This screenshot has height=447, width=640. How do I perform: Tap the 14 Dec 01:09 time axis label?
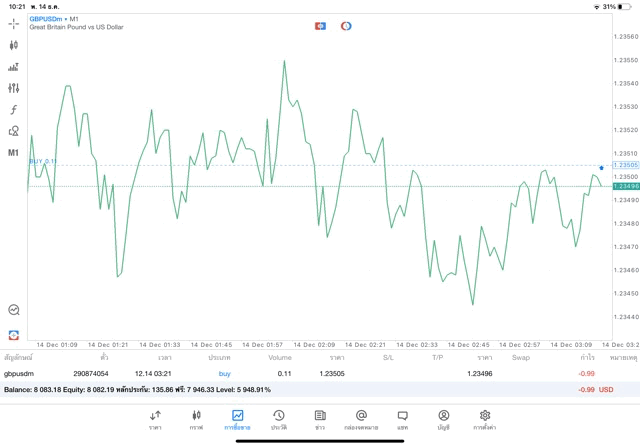coord(57,345)
